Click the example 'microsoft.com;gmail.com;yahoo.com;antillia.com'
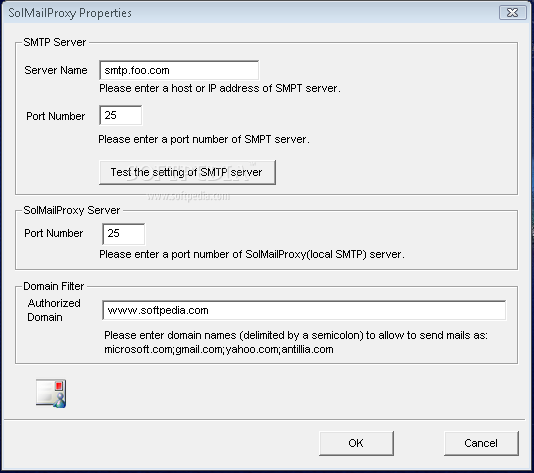Viewport: 534px width, 473px height. (219, 350)
